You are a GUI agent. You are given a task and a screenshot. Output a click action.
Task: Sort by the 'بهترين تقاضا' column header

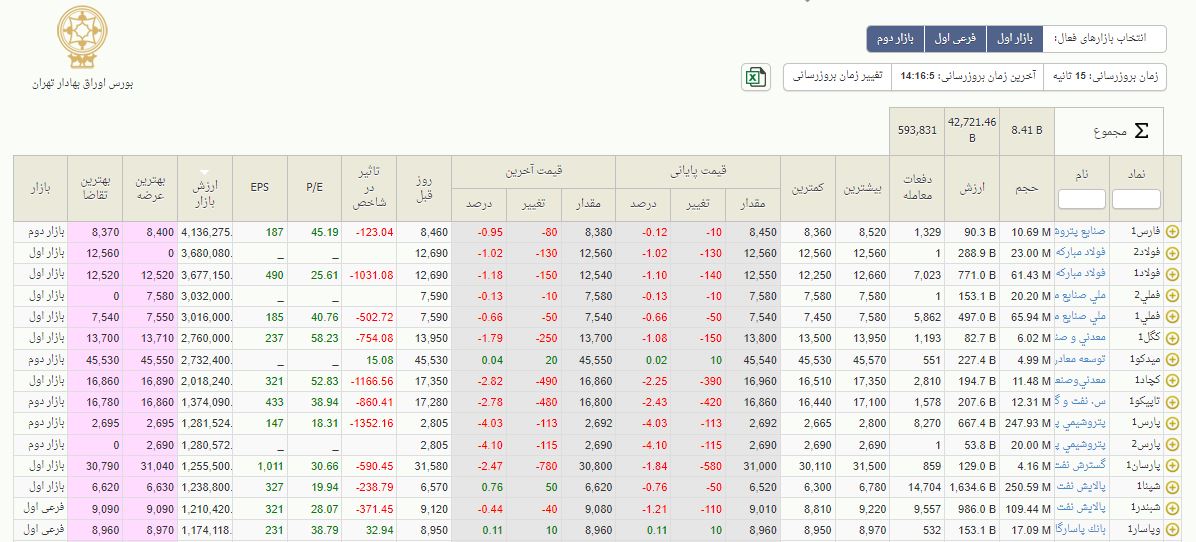tap(95, 189)
